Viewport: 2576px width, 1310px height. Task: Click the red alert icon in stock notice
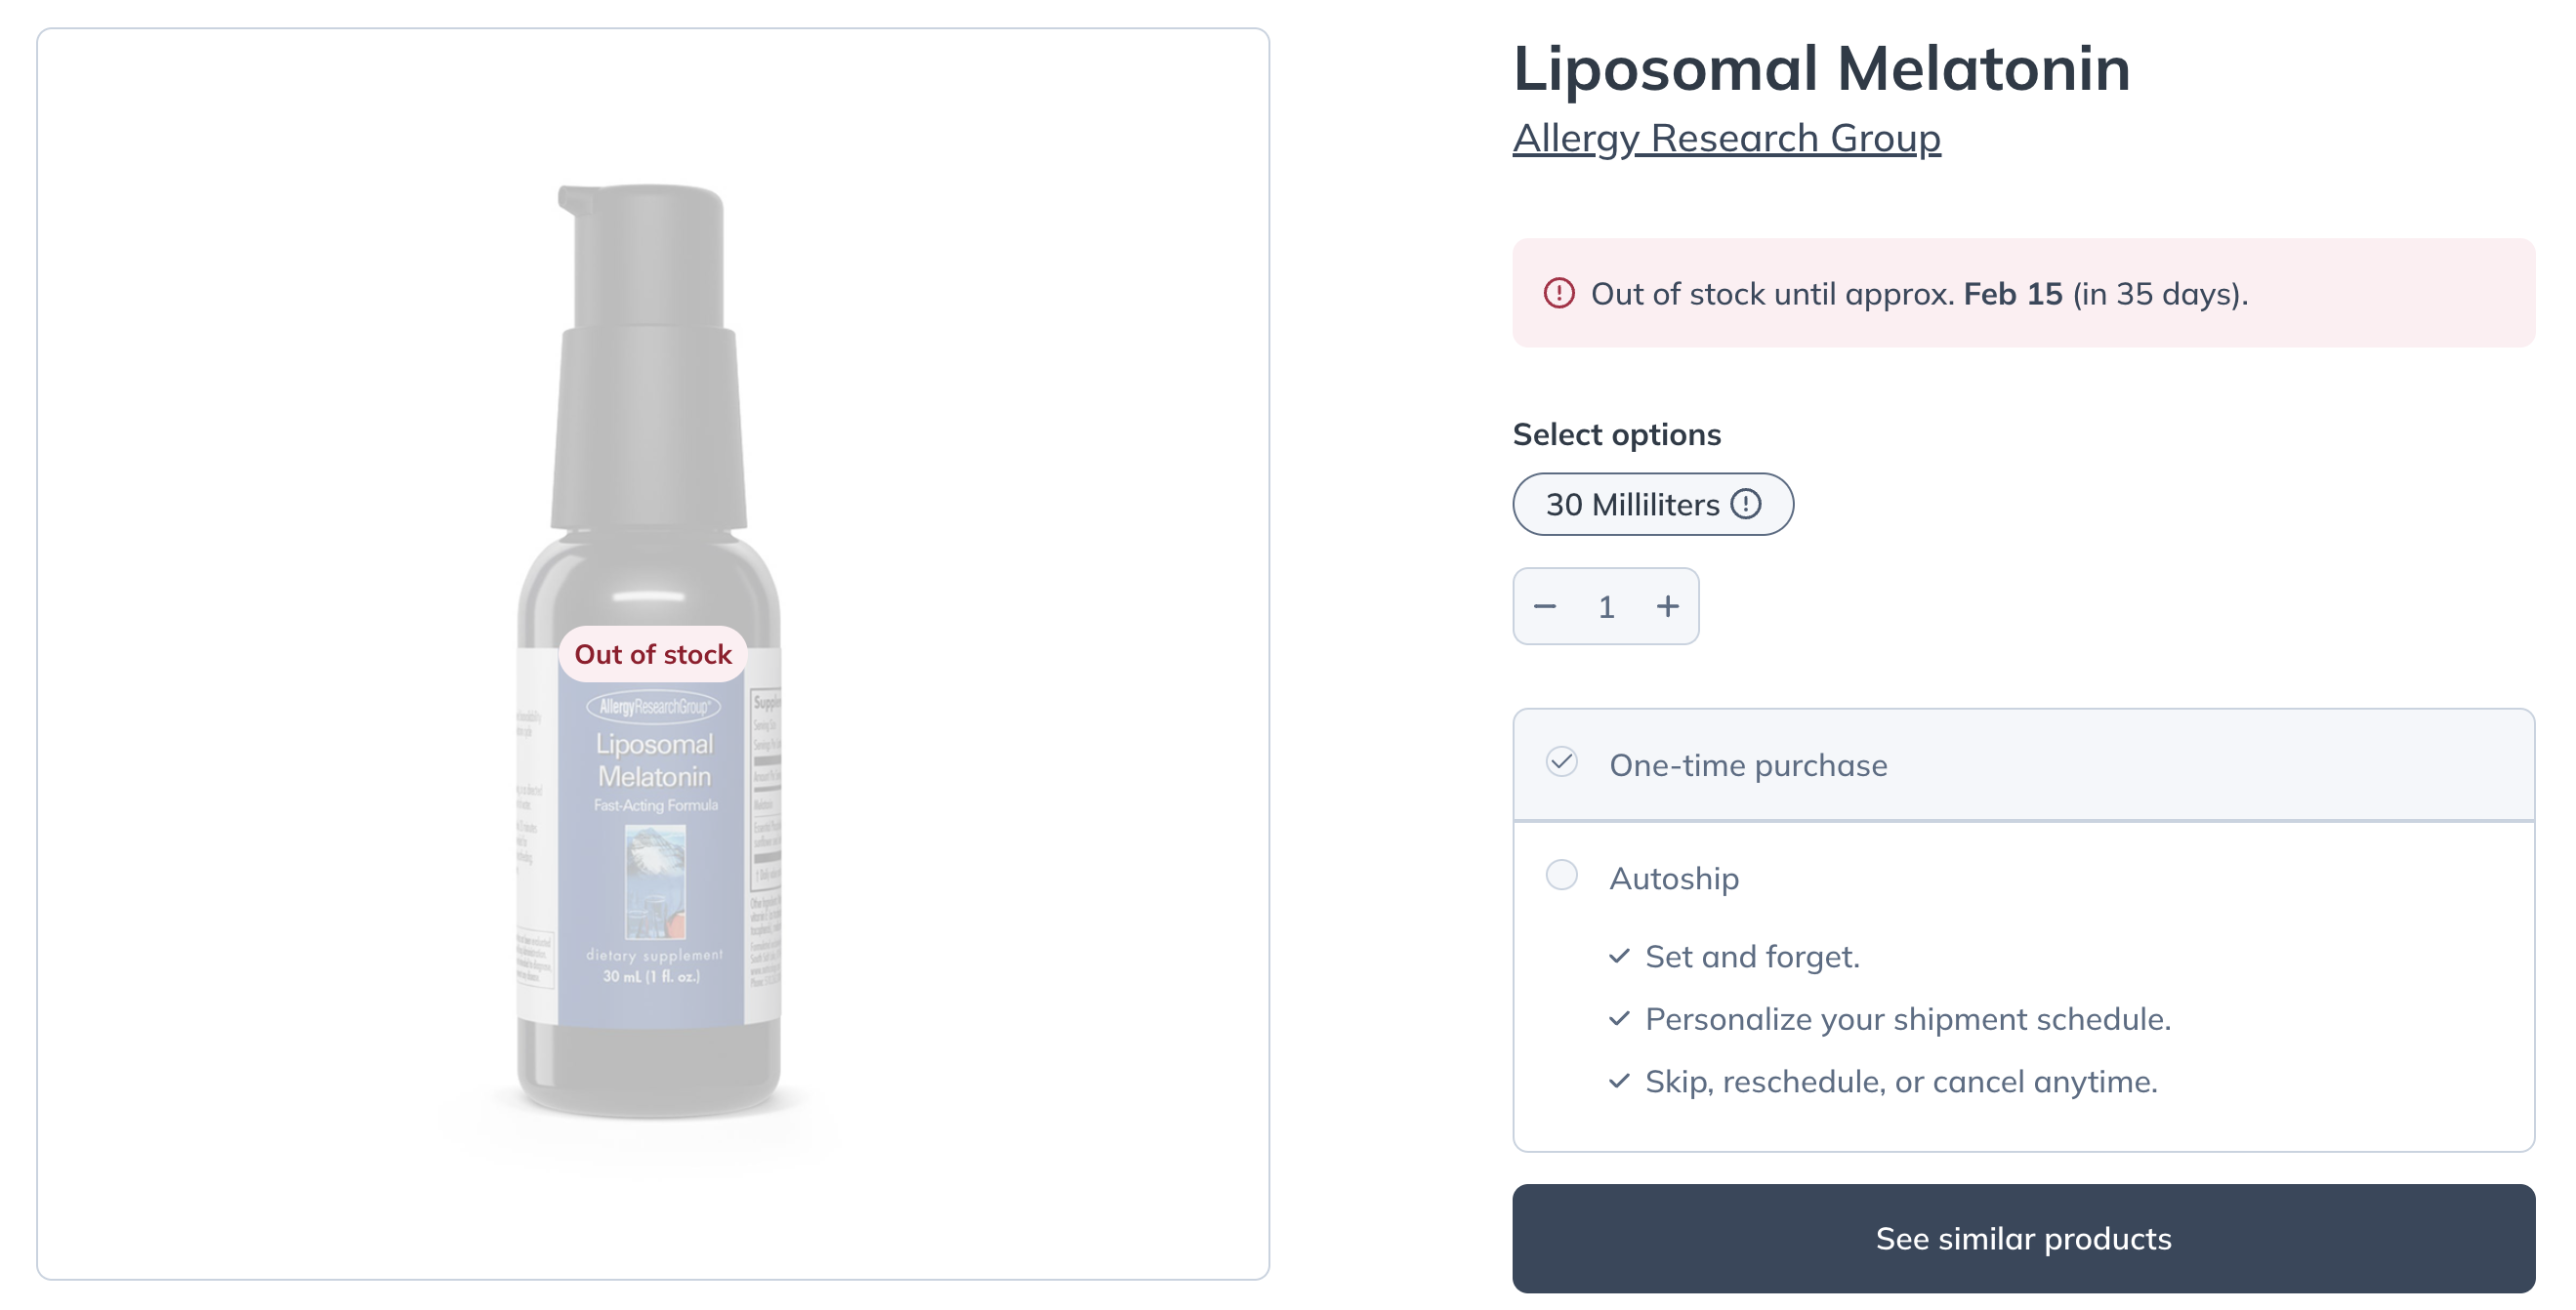[x=1558, y=293]
